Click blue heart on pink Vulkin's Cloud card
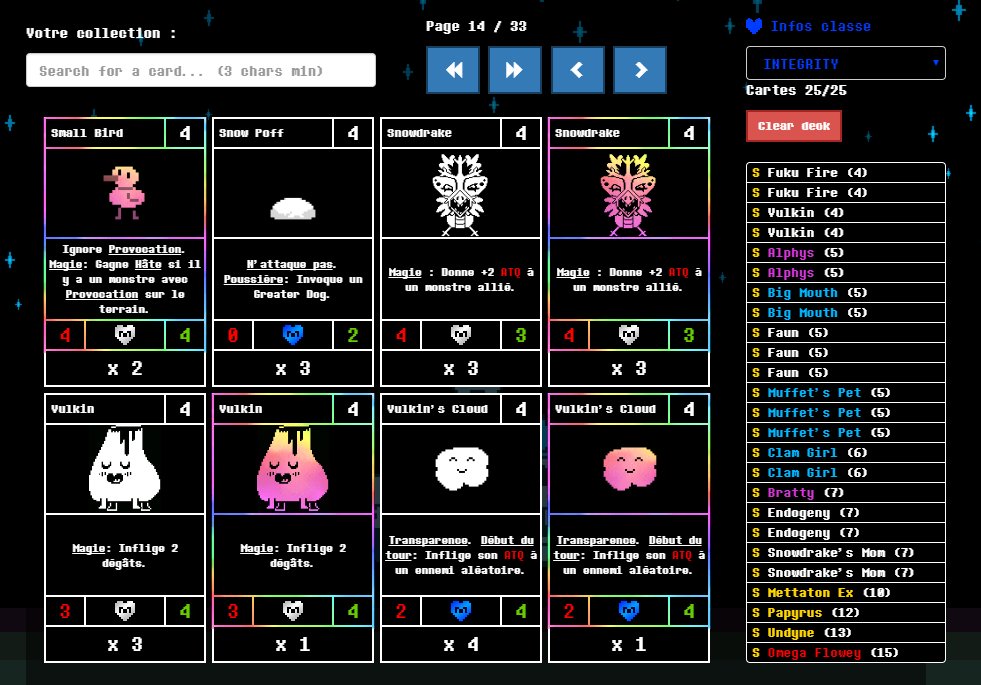The width and height of the screenshot is (981, 685). point(629,611)
